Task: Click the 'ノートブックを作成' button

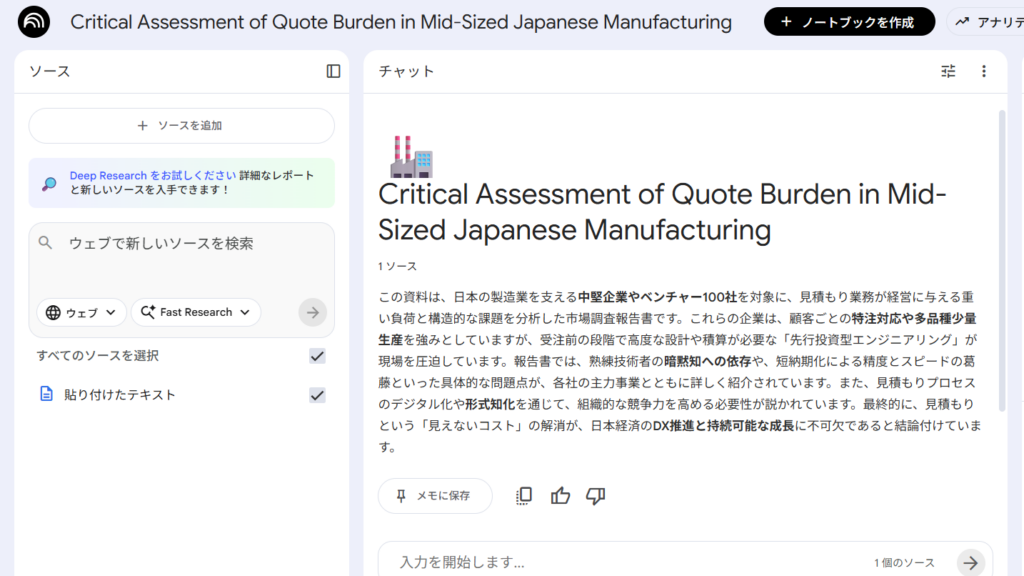Action: (x=849, y=22)
